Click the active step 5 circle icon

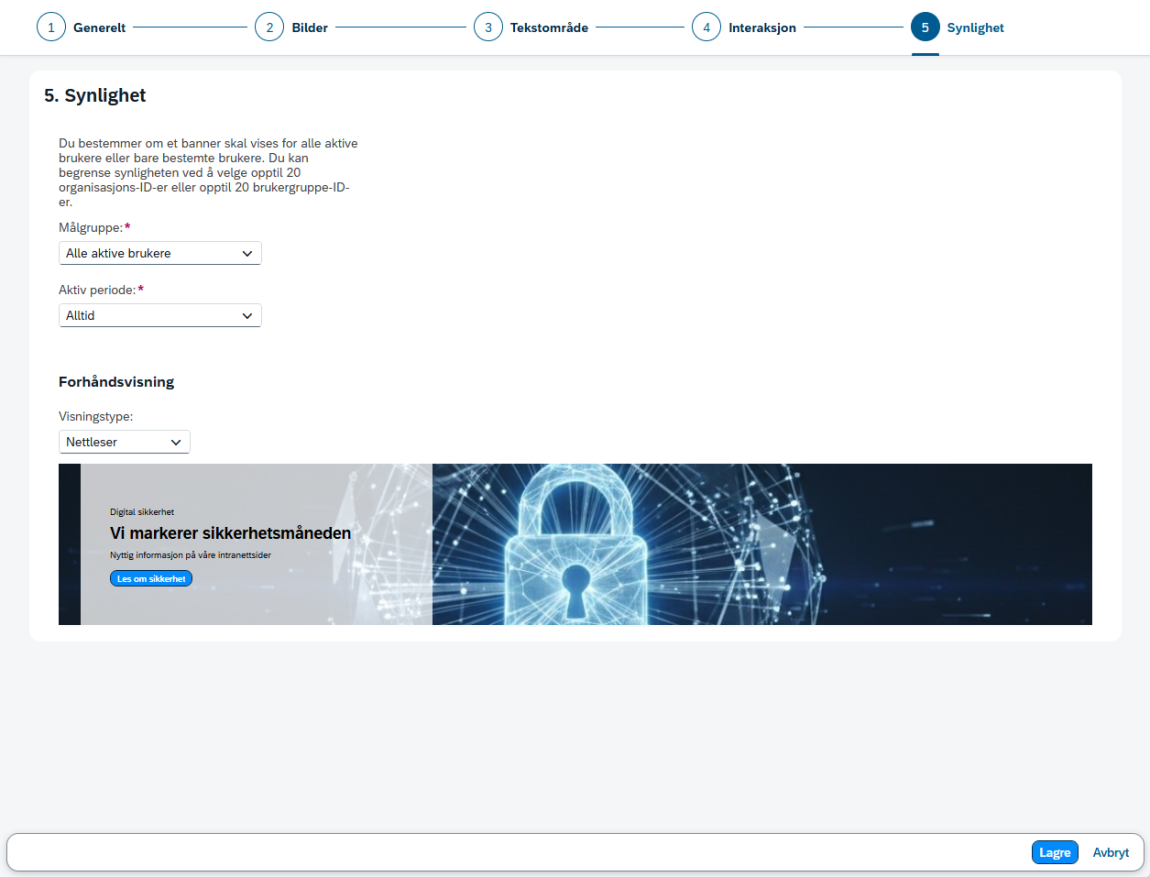coord(925,27)
